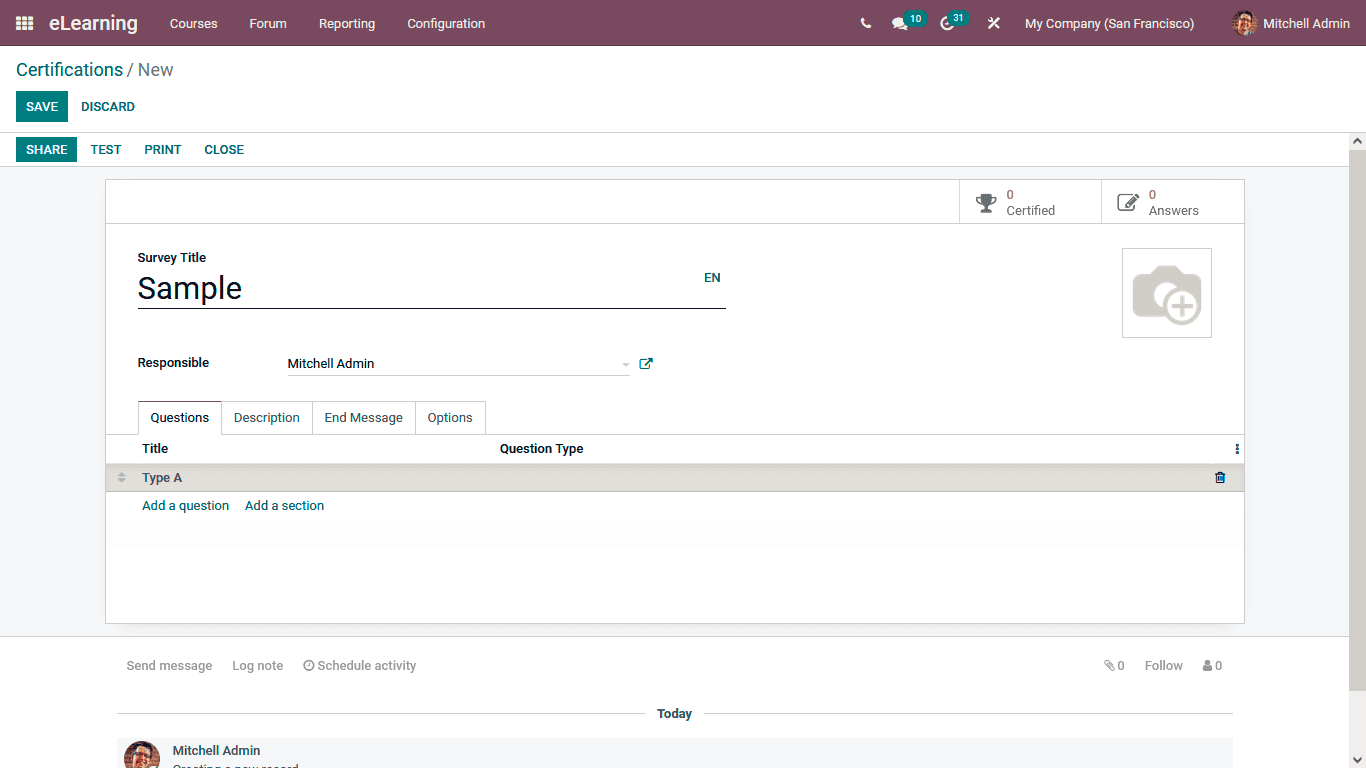
Task: Open the Configuration menu
Action: [446, 23]
